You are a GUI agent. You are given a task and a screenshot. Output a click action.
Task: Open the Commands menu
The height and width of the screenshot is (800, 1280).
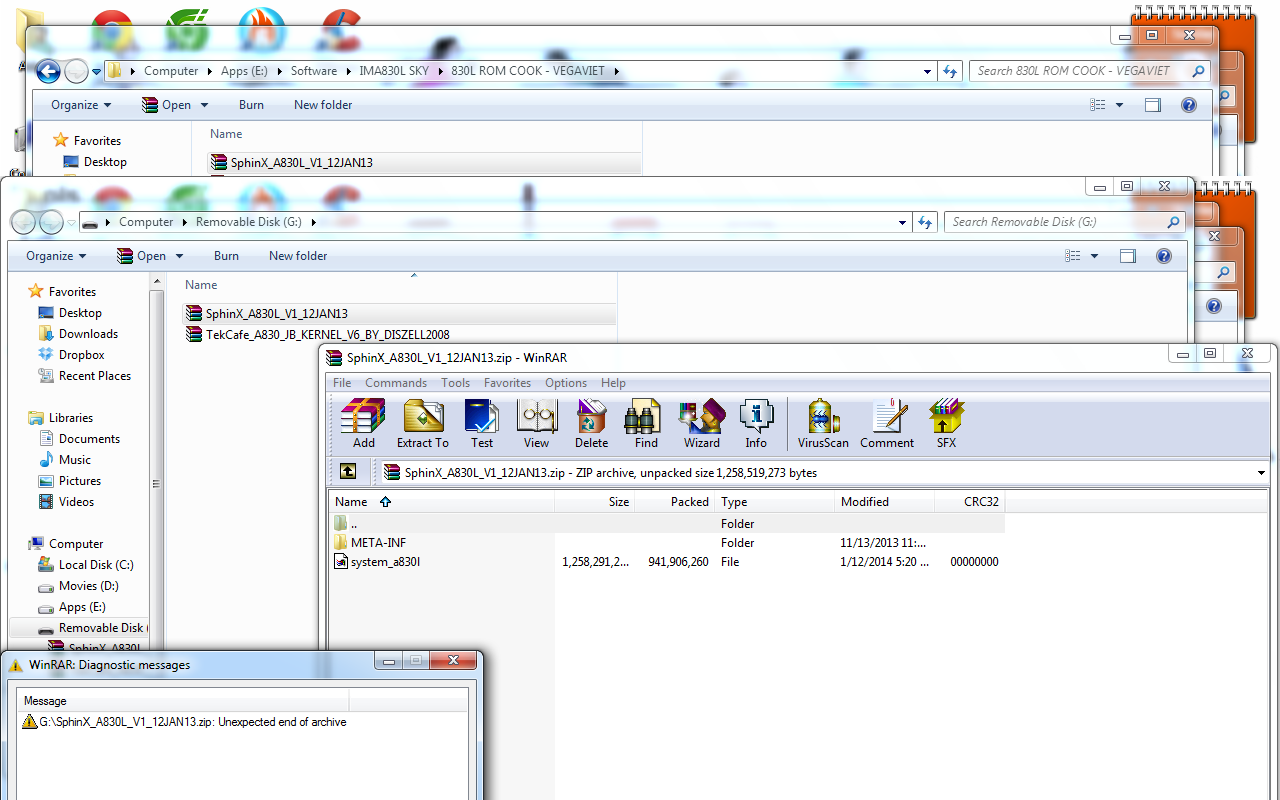[x=396, y=383]
